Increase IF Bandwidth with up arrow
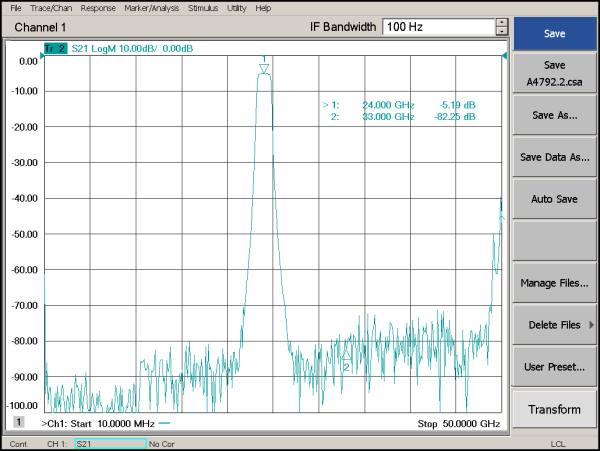 pyautogui.click(x=502, y=23)
